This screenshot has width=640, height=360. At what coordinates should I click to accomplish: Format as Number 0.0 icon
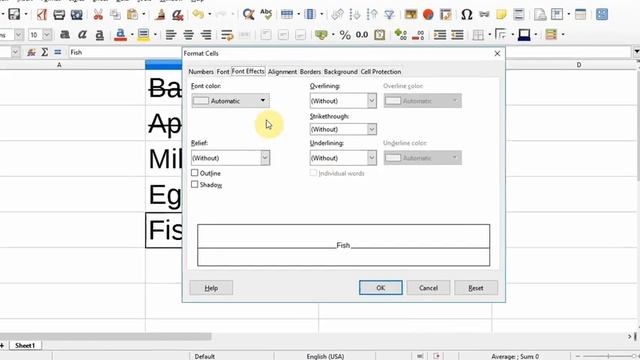362,35
